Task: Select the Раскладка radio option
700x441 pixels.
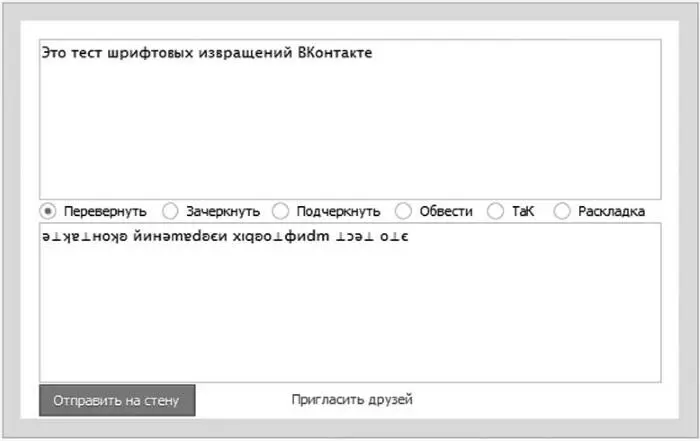Action: [562, 211]
